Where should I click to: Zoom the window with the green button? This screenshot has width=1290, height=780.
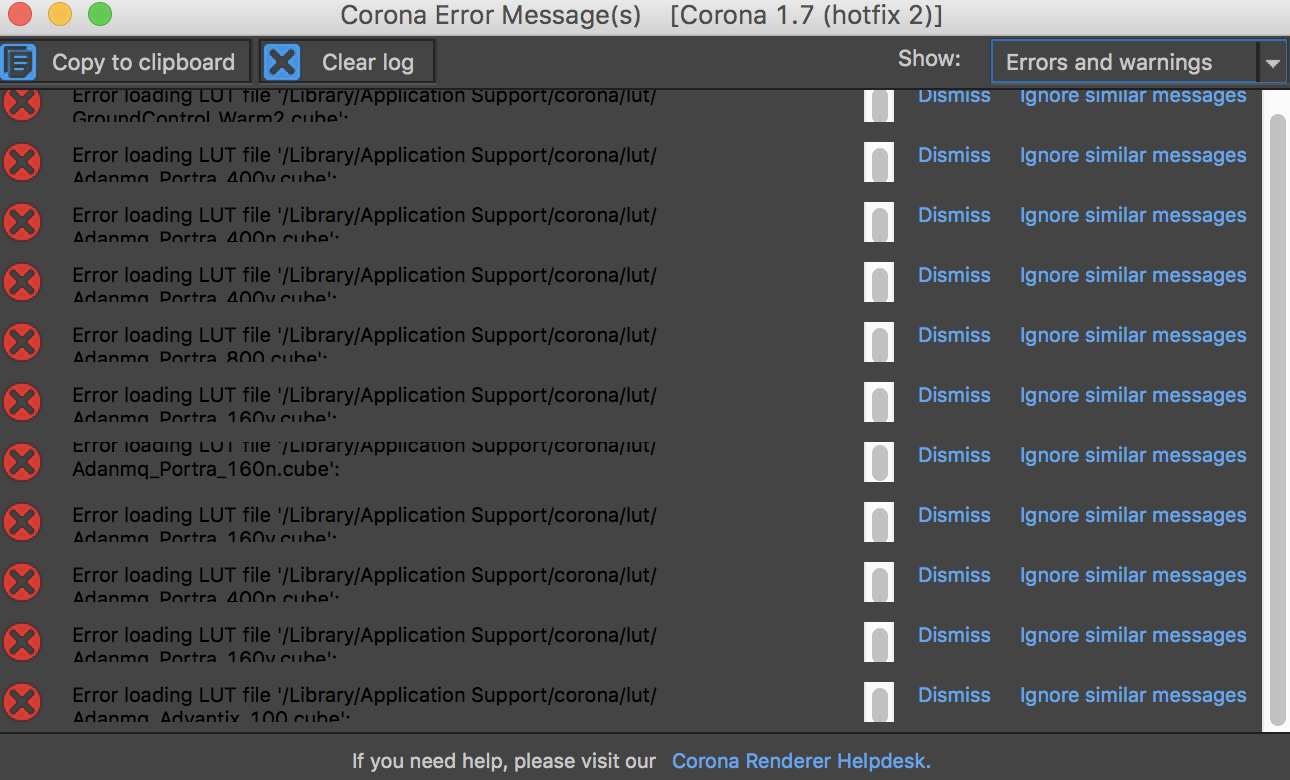100,15
